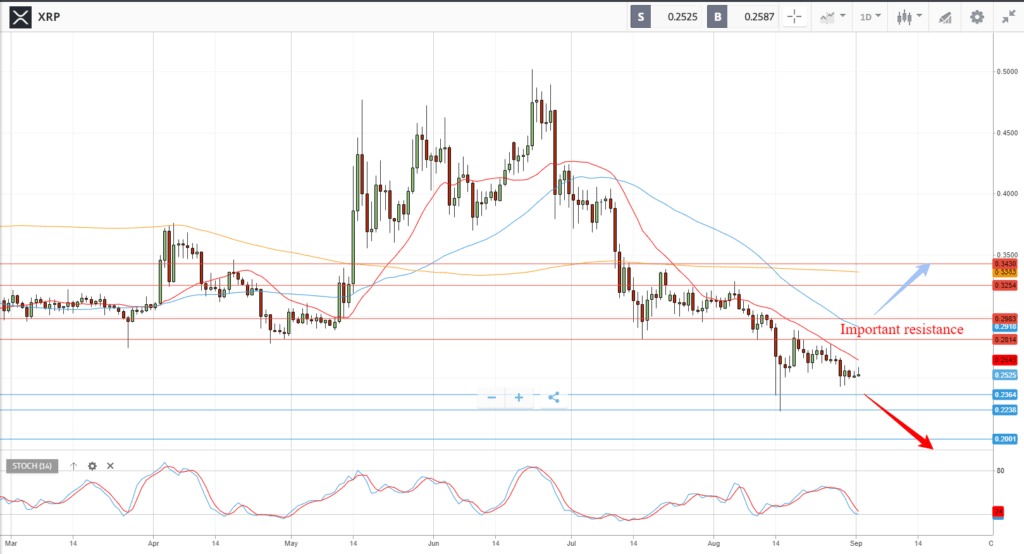
Task: Click the 'Mar' date axis label
Action: coord(10,543)
